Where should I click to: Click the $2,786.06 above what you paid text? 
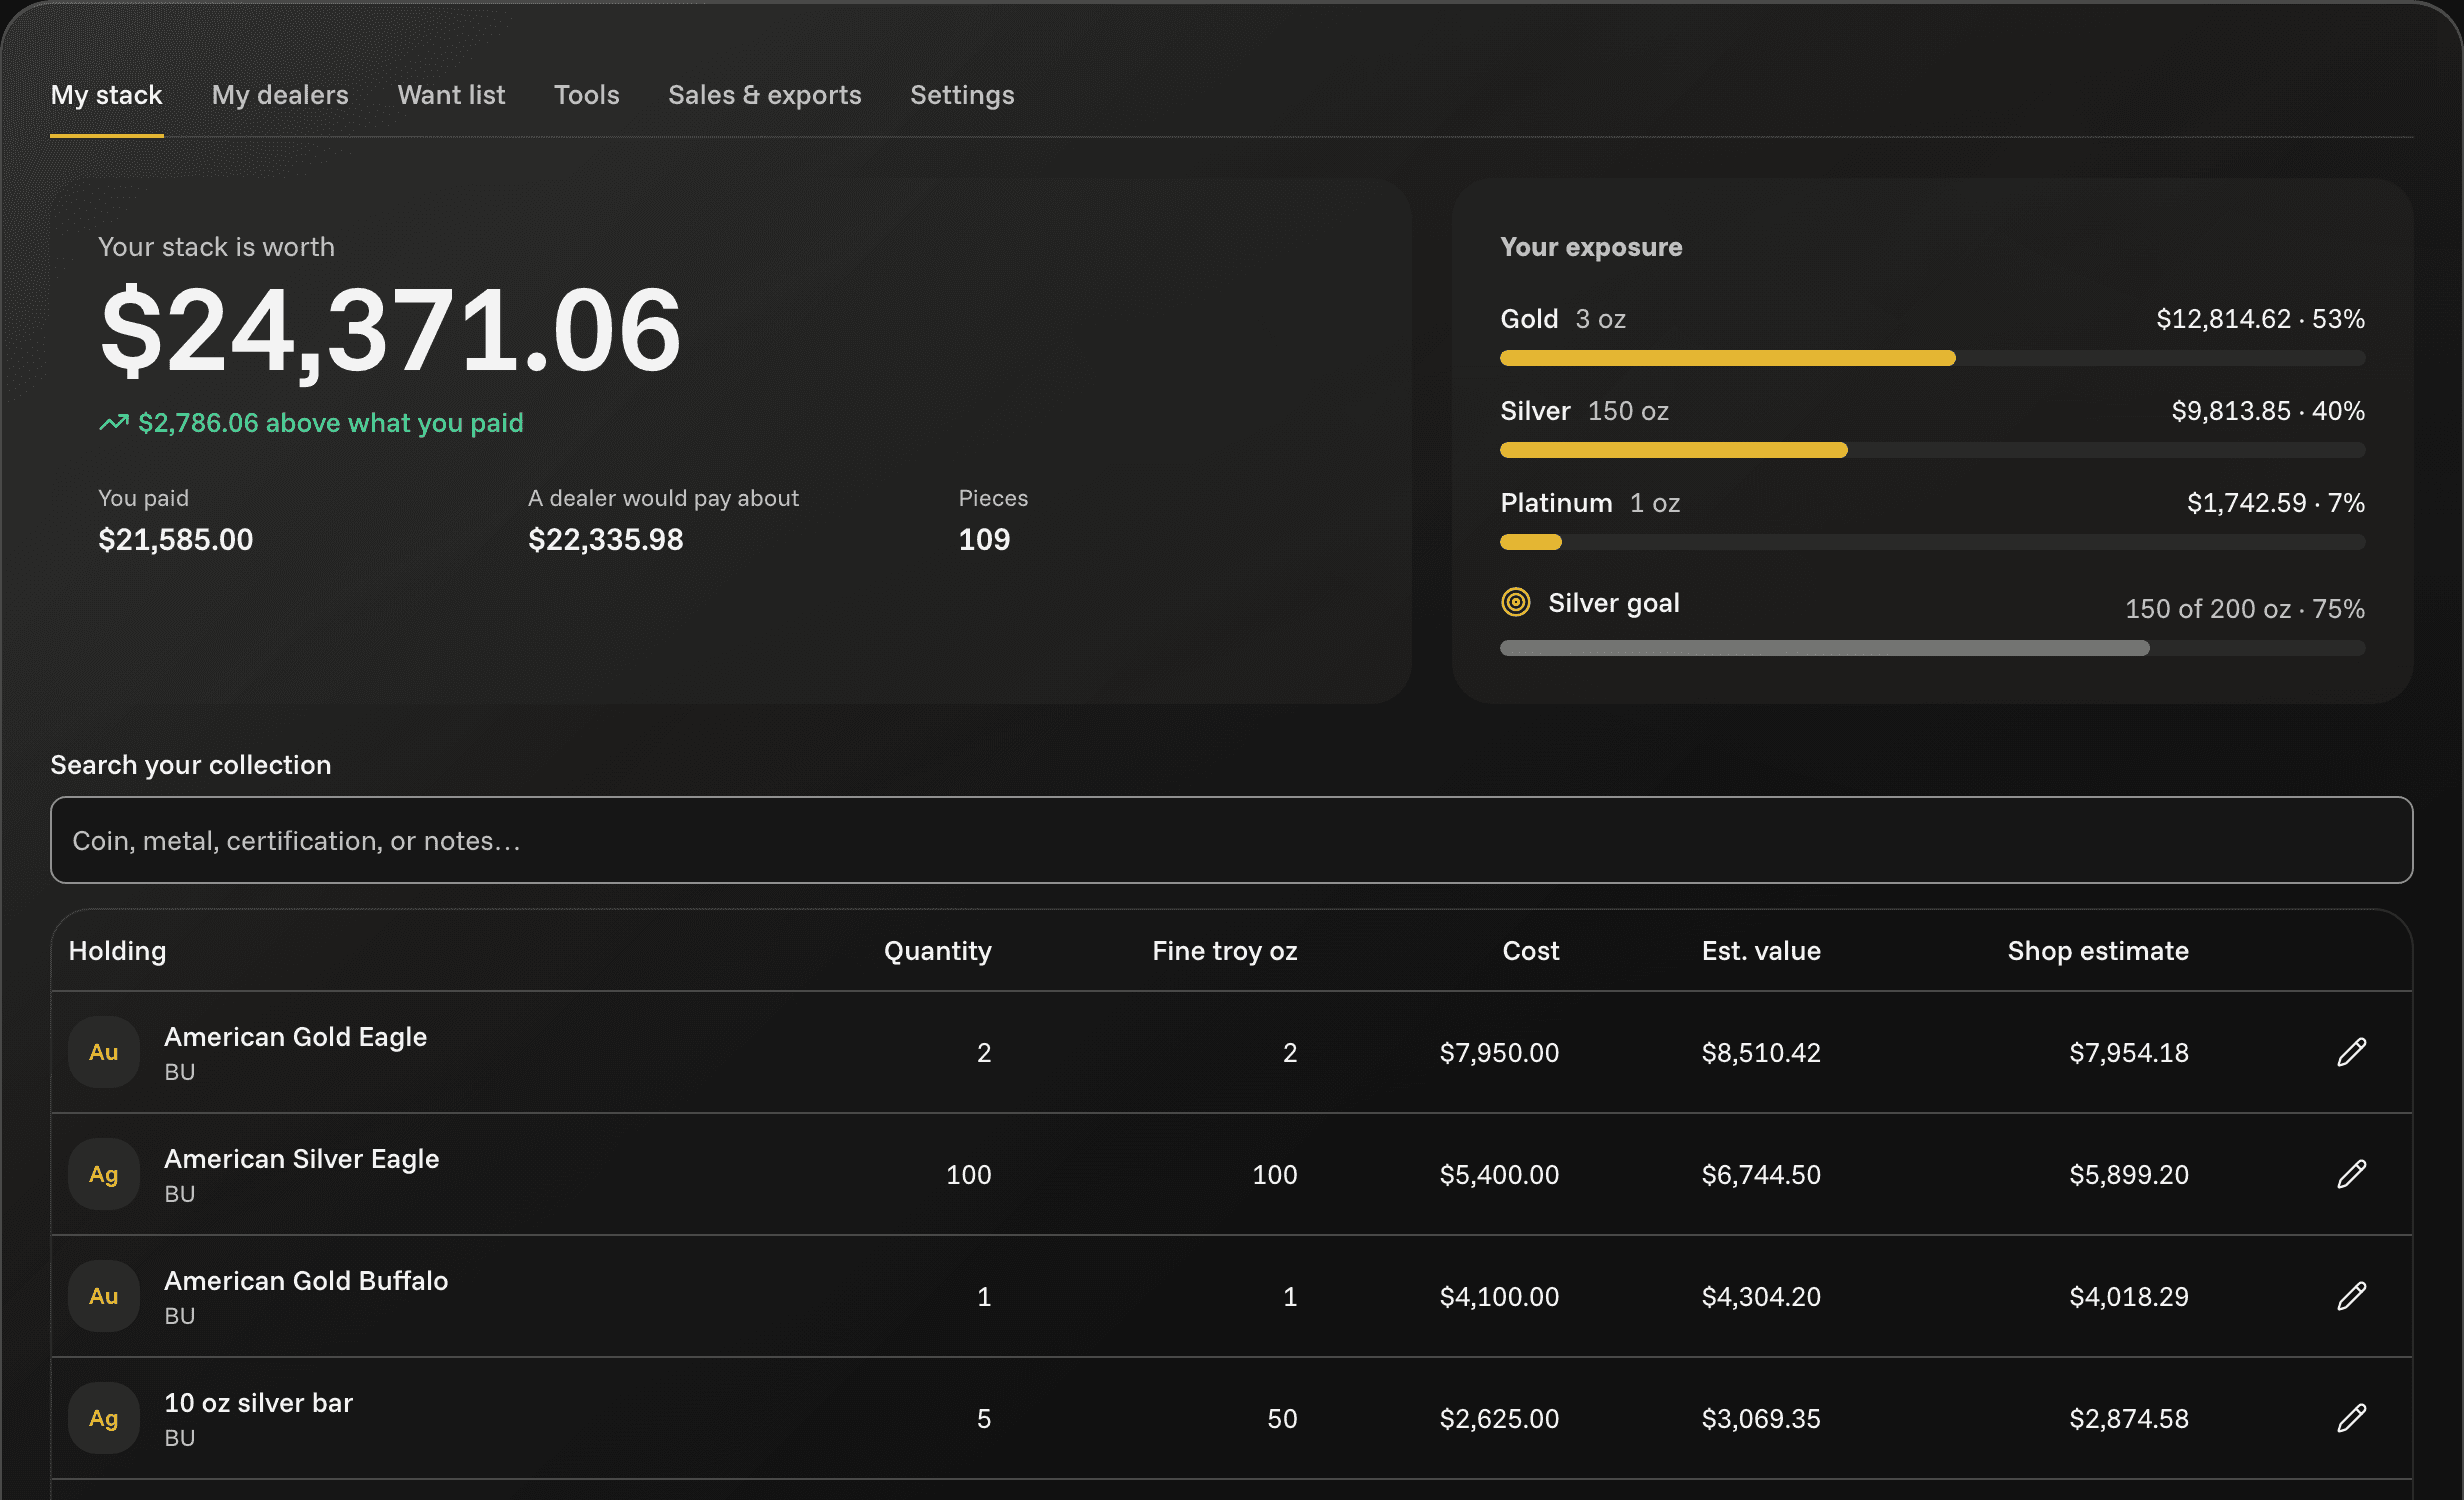[331, 423]
